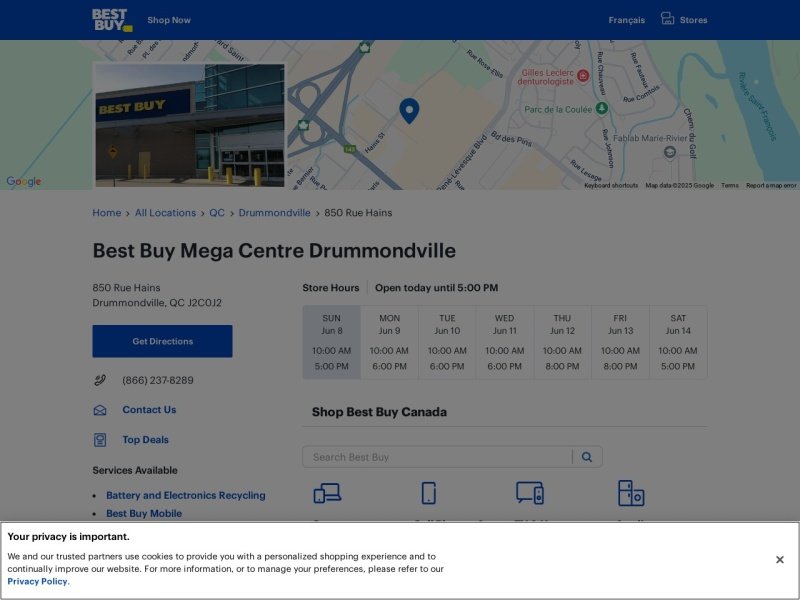
Task: Select the computers and laptops category icon
Action: tap(327, 493)
